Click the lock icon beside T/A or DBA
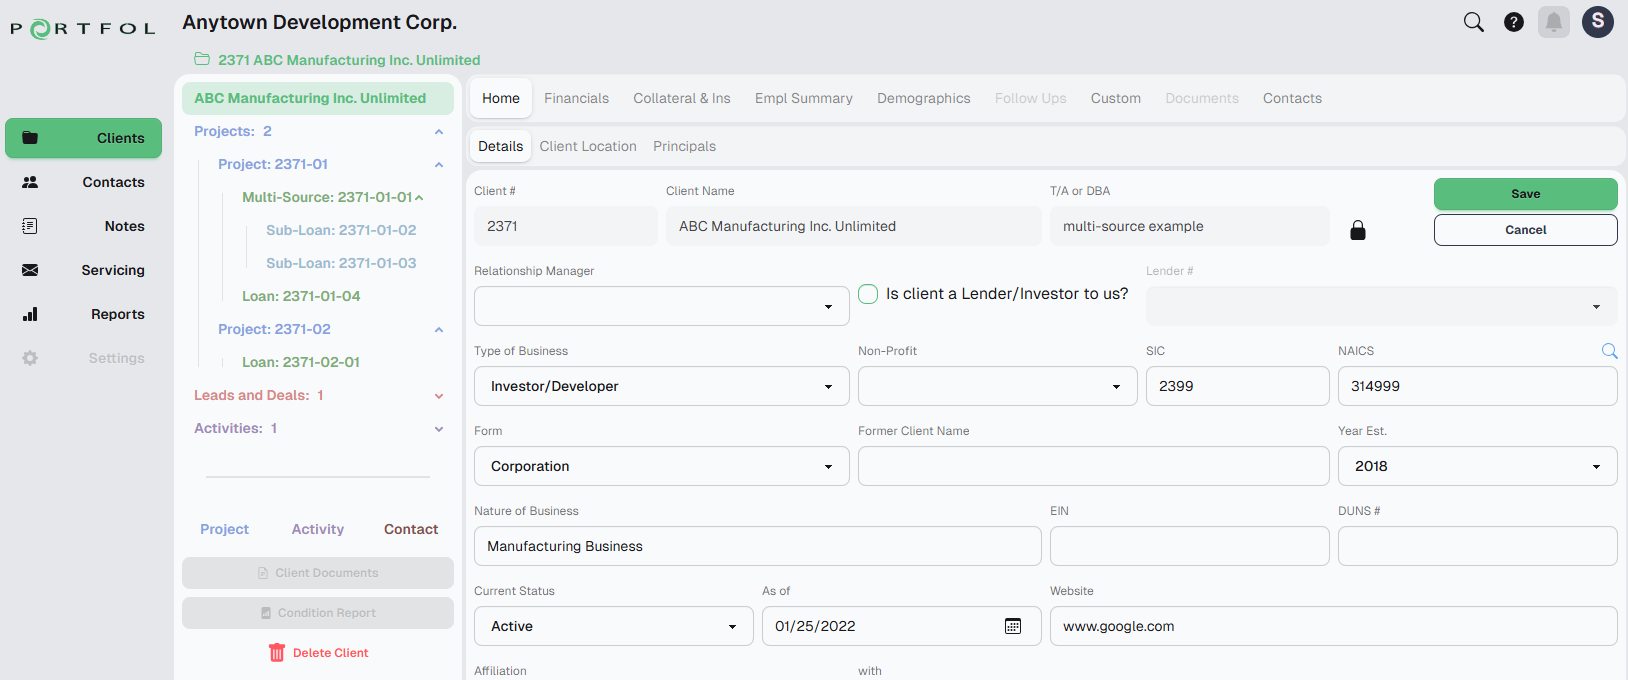The width and height of the screenshot is (1628, 680). [x=1358, y=230]
